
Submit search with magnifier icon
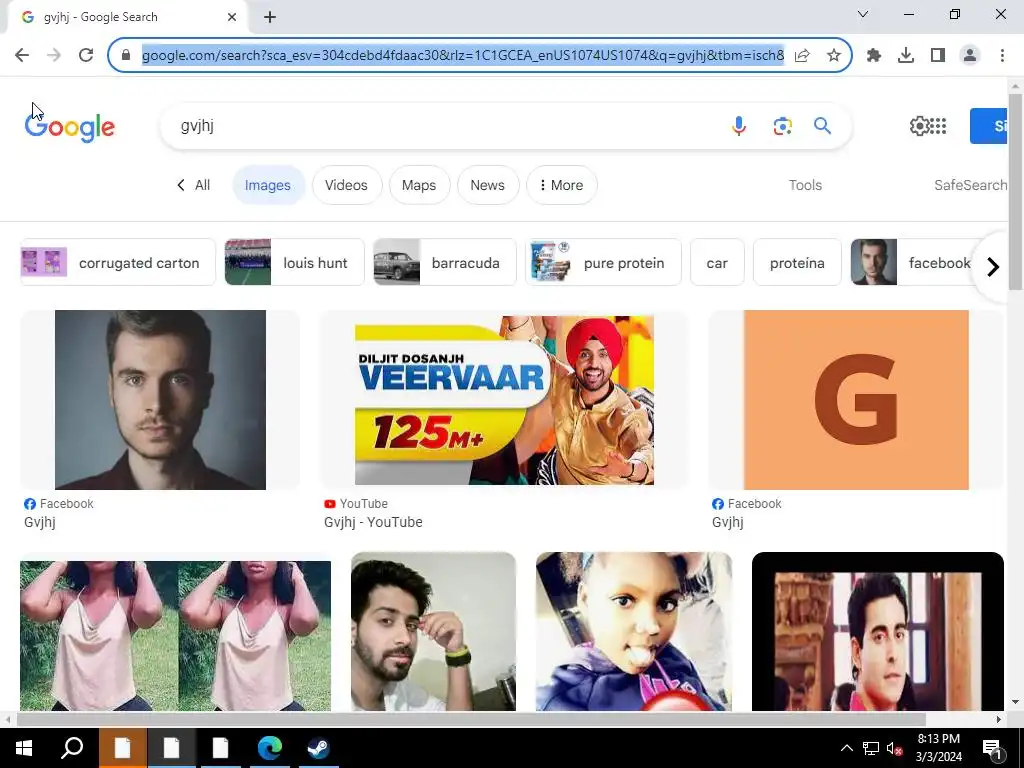pos(822,126)
